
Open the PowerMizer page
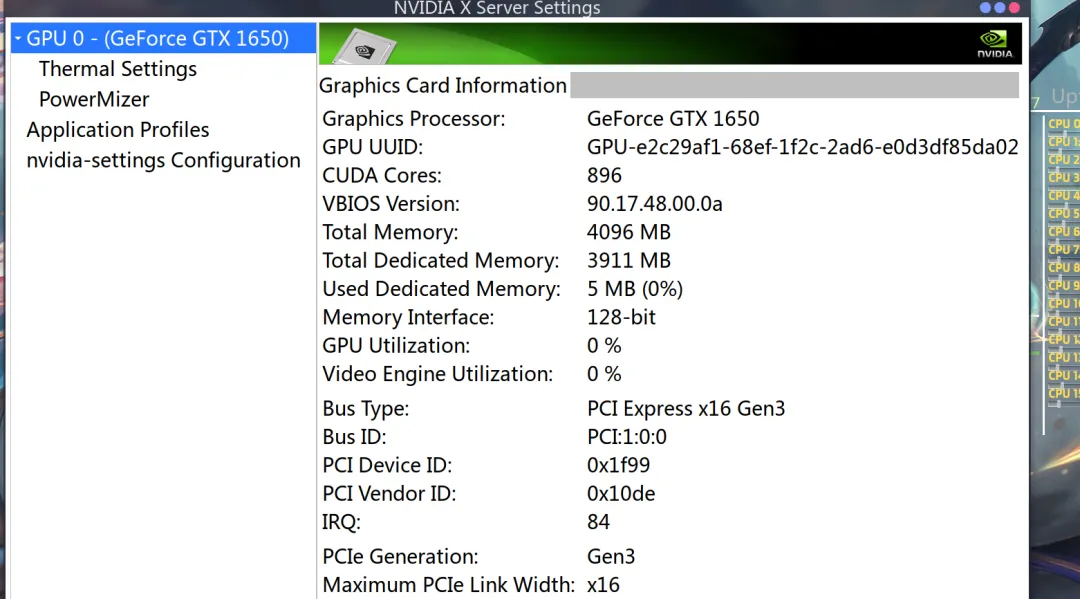94,99
